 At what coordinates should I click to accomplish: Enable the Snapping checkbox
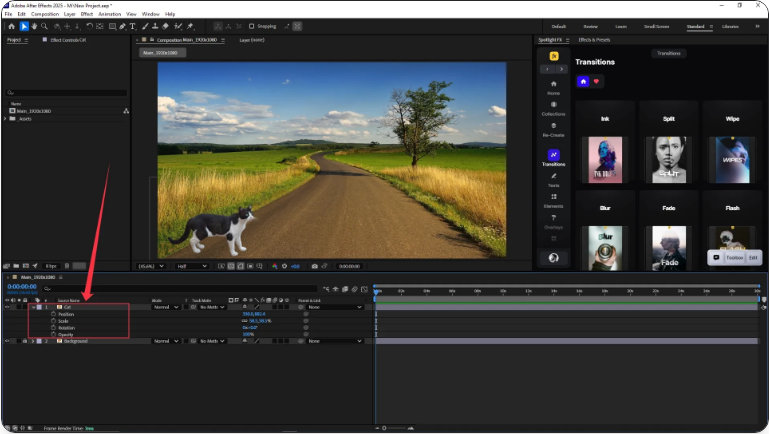coord(251,26)
